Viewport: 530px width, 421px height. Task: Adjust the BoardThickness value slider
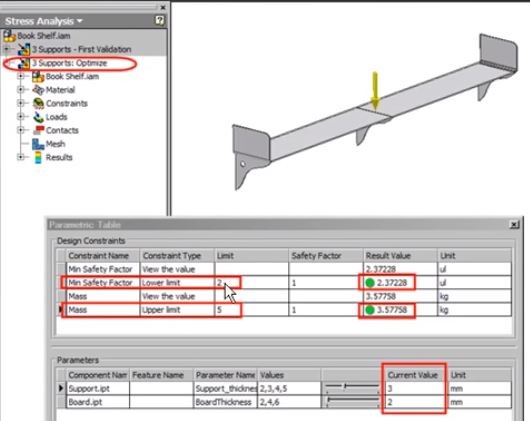[x=328, y=400]
